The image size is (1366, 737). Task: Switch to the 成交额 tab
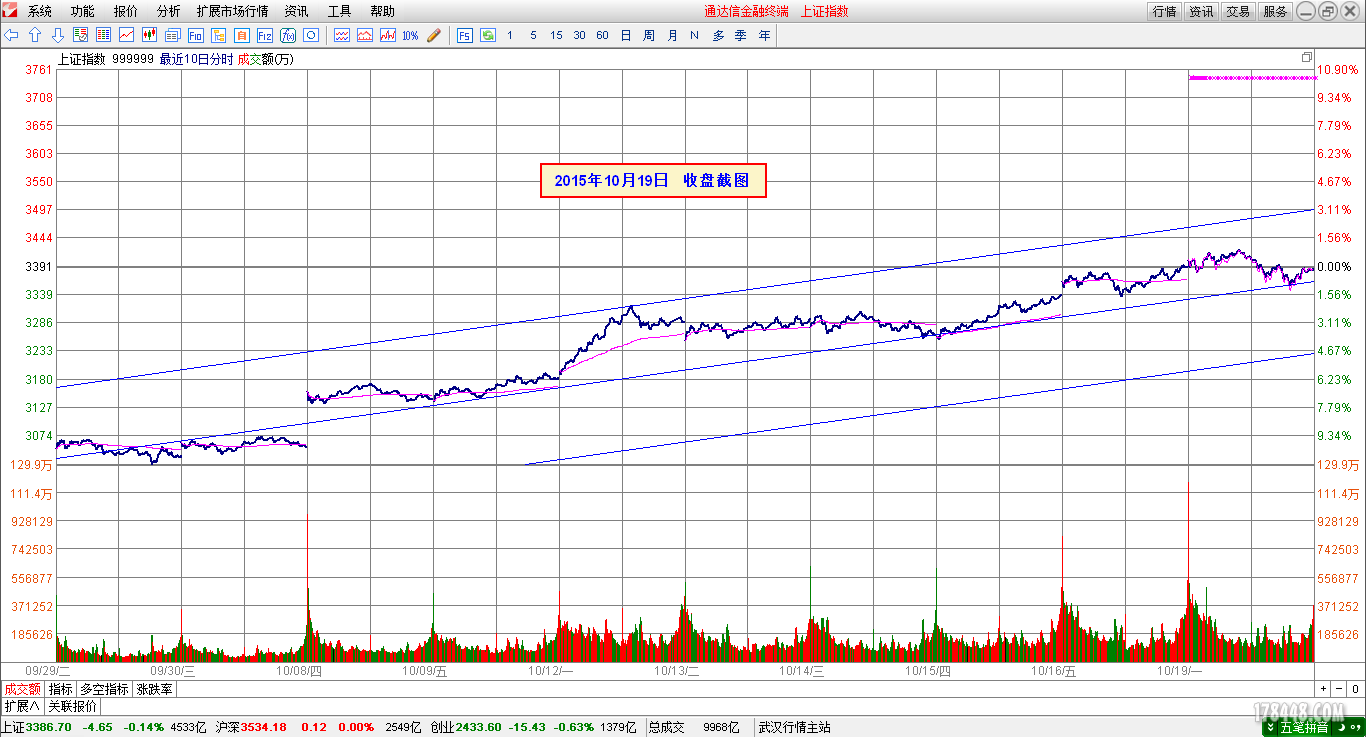point(22,689)
